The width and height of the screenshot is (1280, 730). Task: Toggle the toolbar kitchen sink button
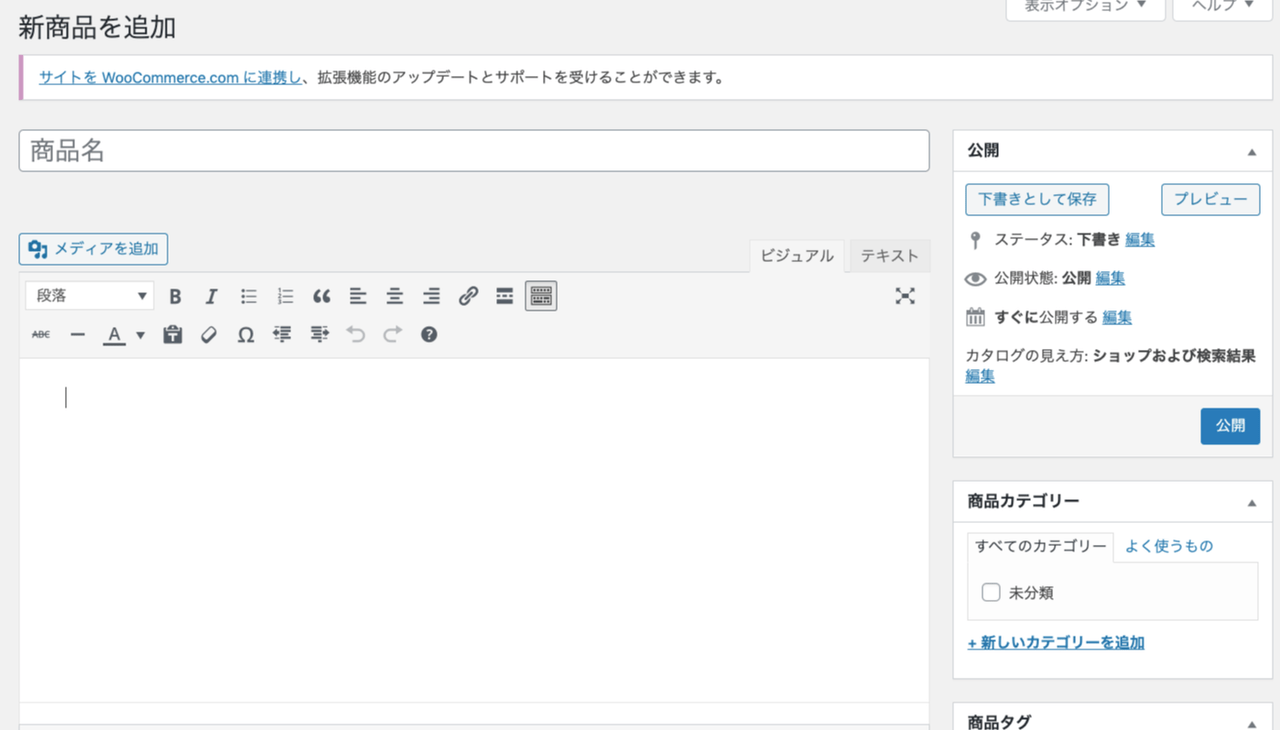pyautogui.click(x=541, y=296)
